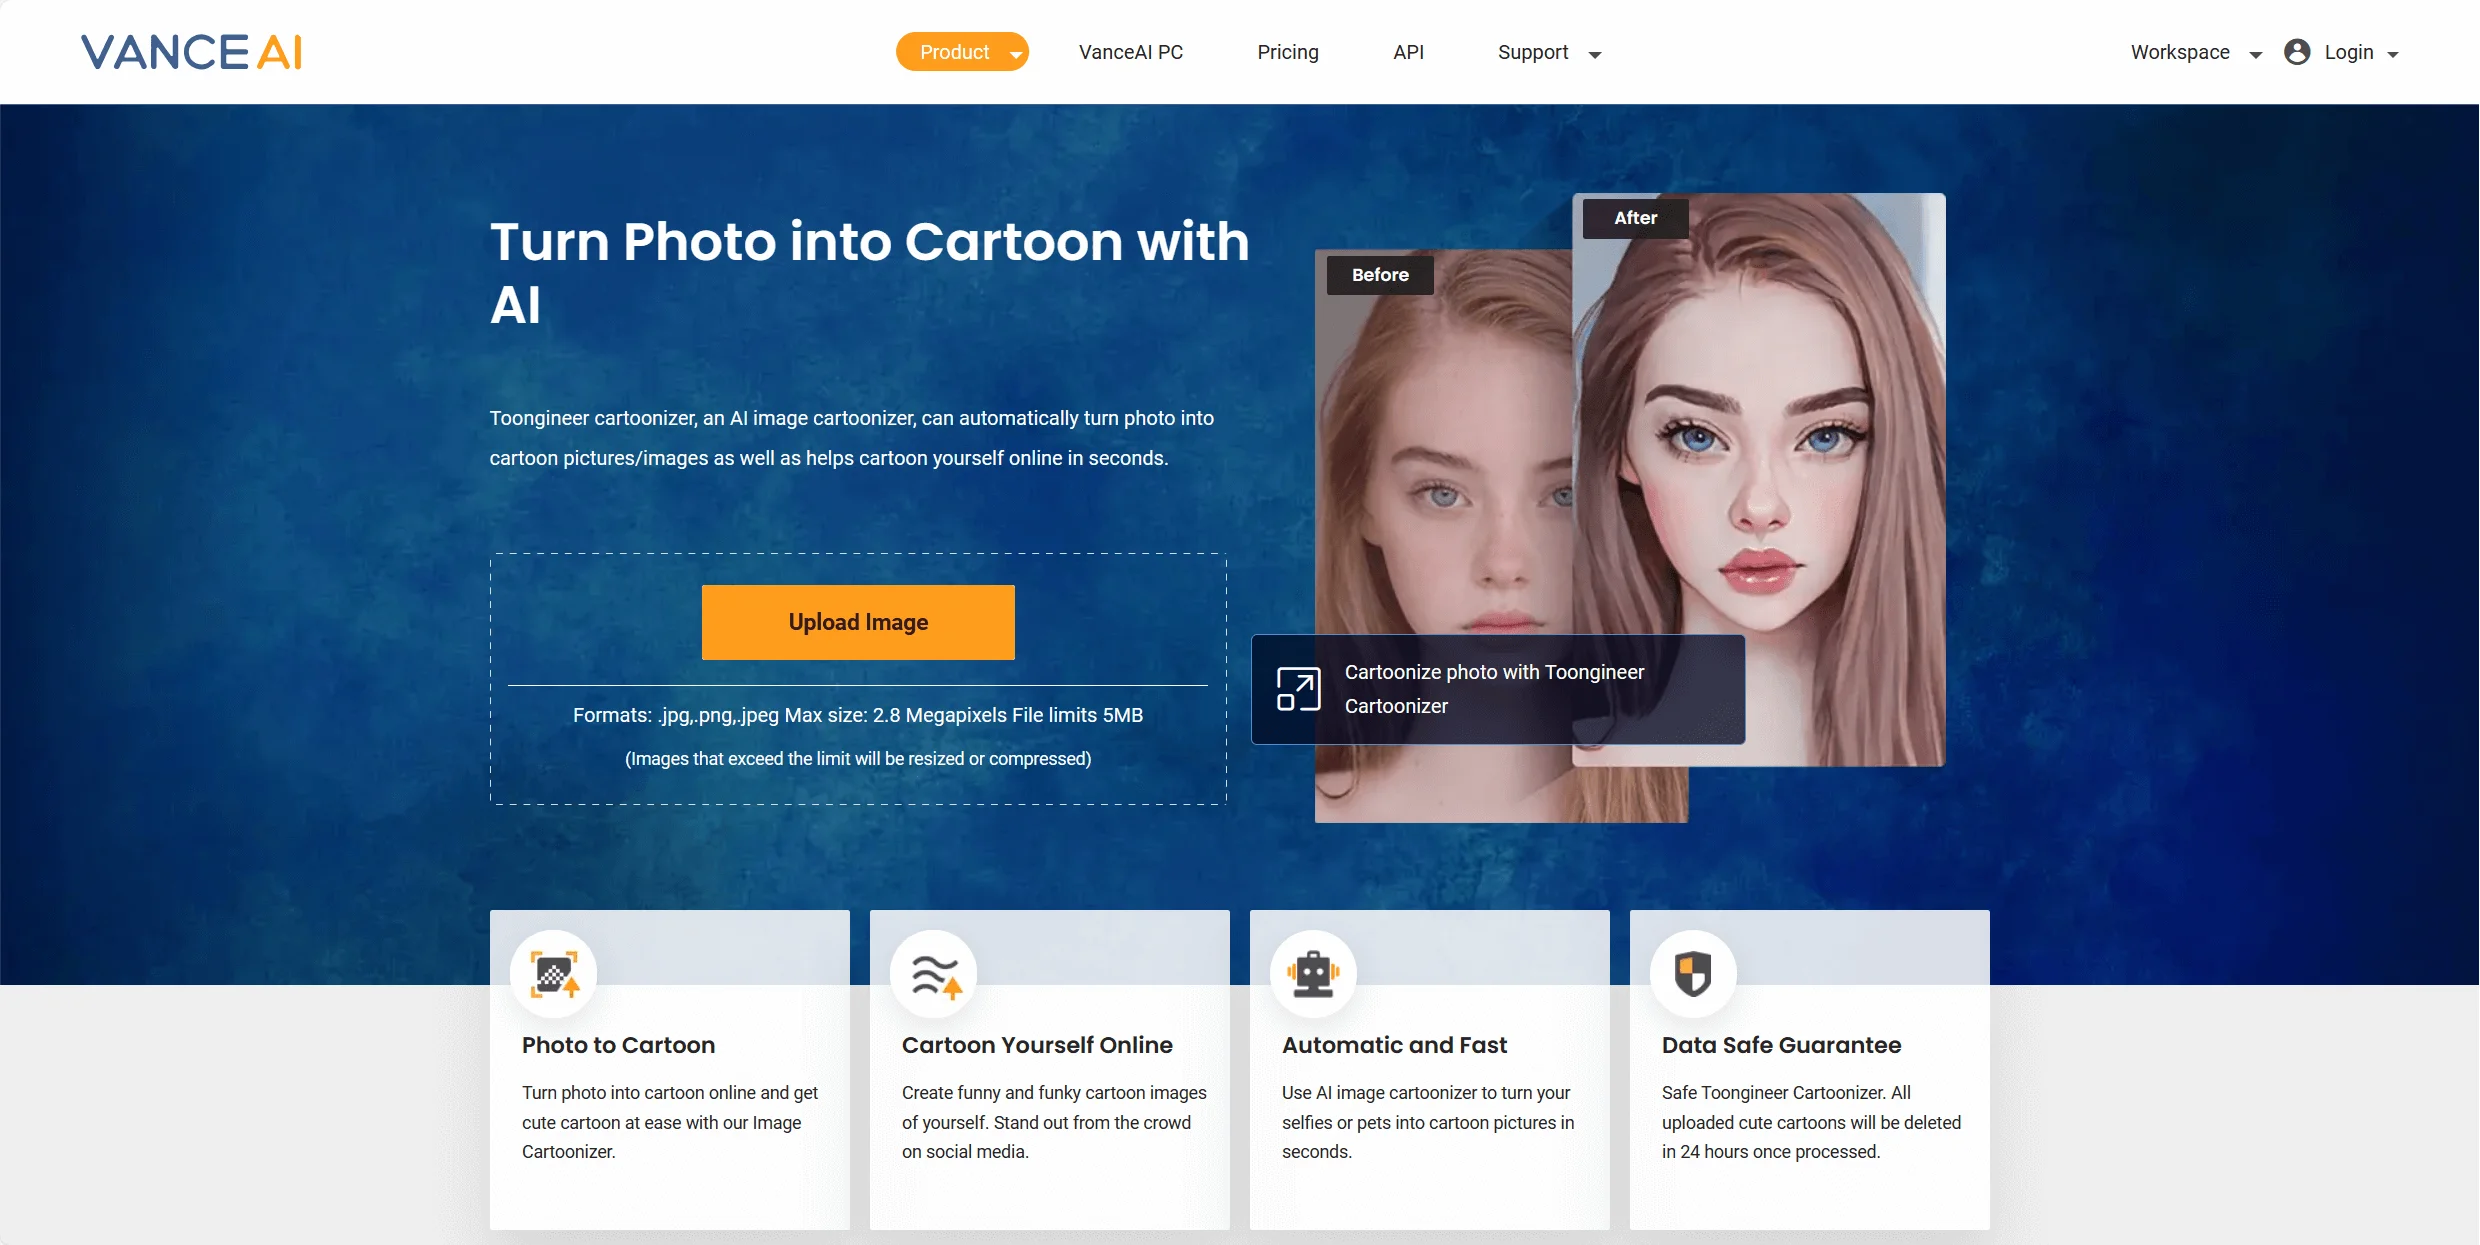The height and width of the screenshot is (1245, 2480).
Task: Click the VanceAI logo
Action: pos(191,52)
